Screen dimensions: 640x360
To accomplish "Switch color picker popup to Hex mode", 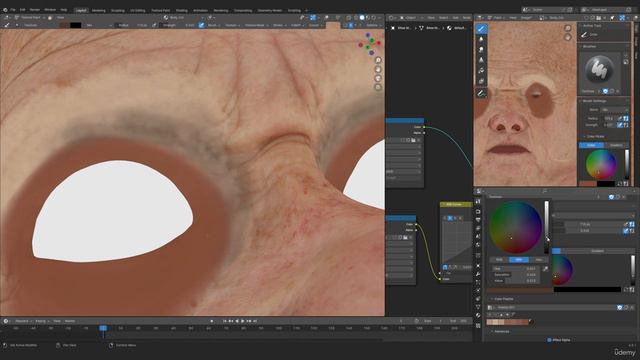I will (x=538, y=260).
